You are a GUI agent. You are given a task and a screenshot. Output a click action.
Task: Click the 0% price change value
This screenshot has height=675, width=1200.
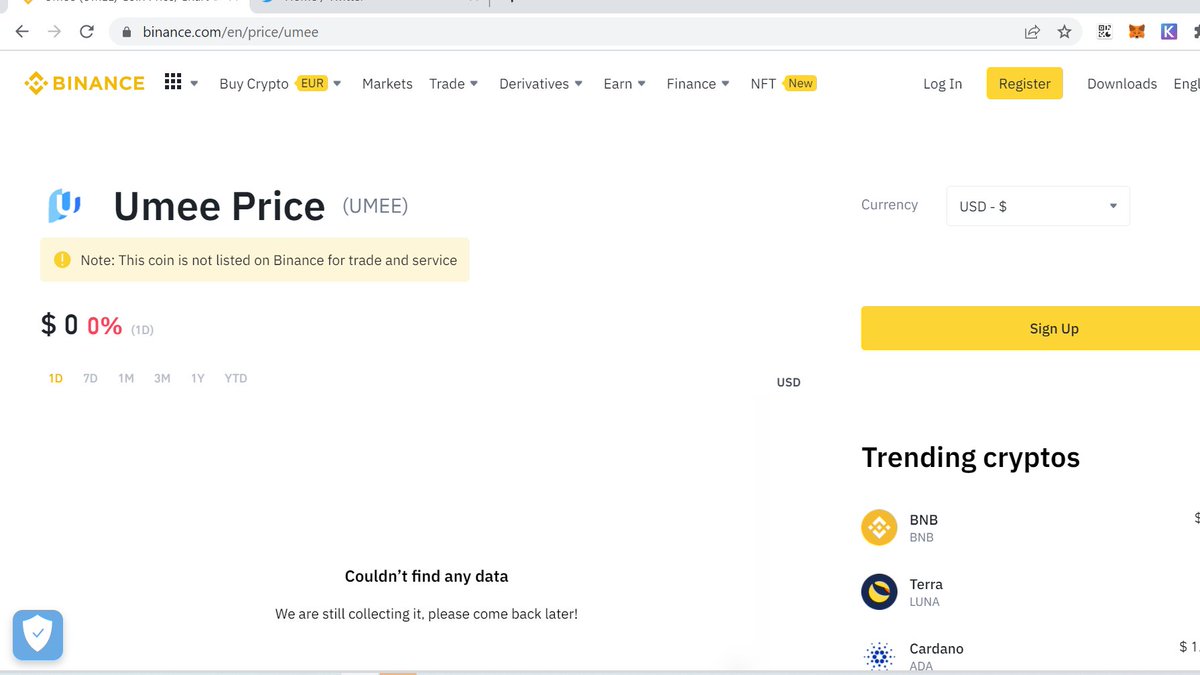(x=104, y=325)
